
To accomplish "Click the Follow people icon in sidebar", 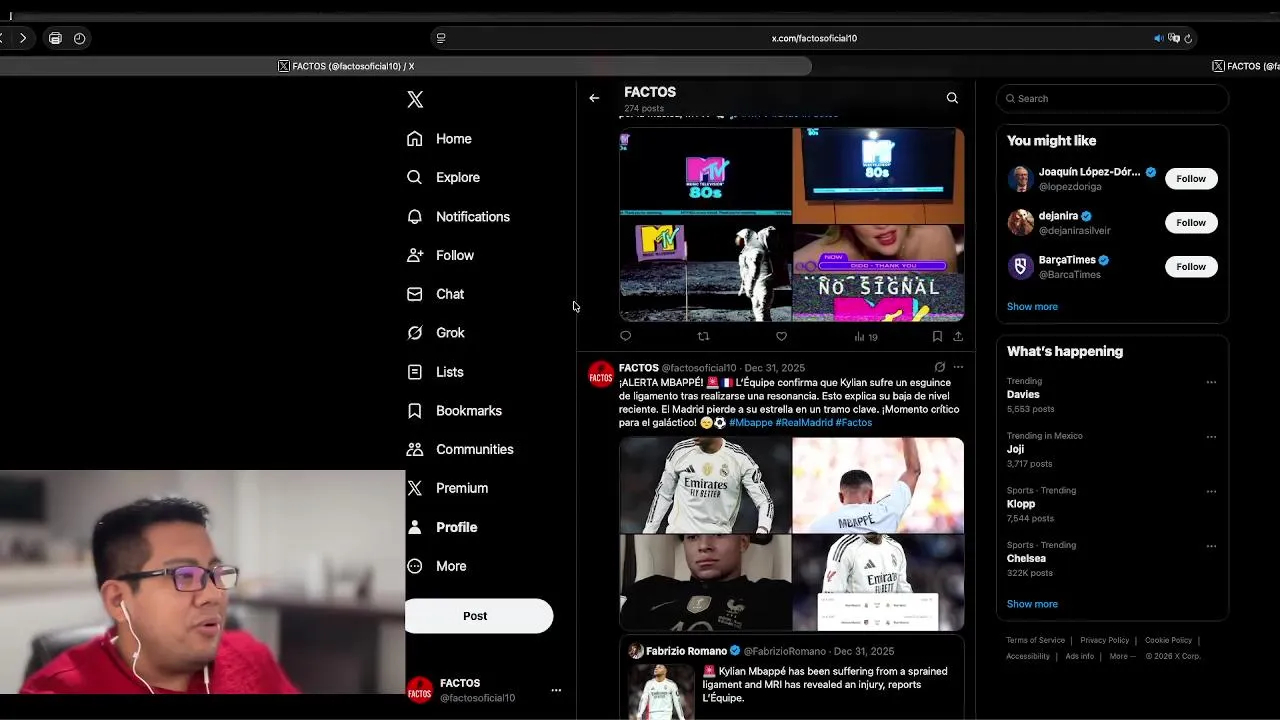I will pyautogui.click(x=415, y=255).
